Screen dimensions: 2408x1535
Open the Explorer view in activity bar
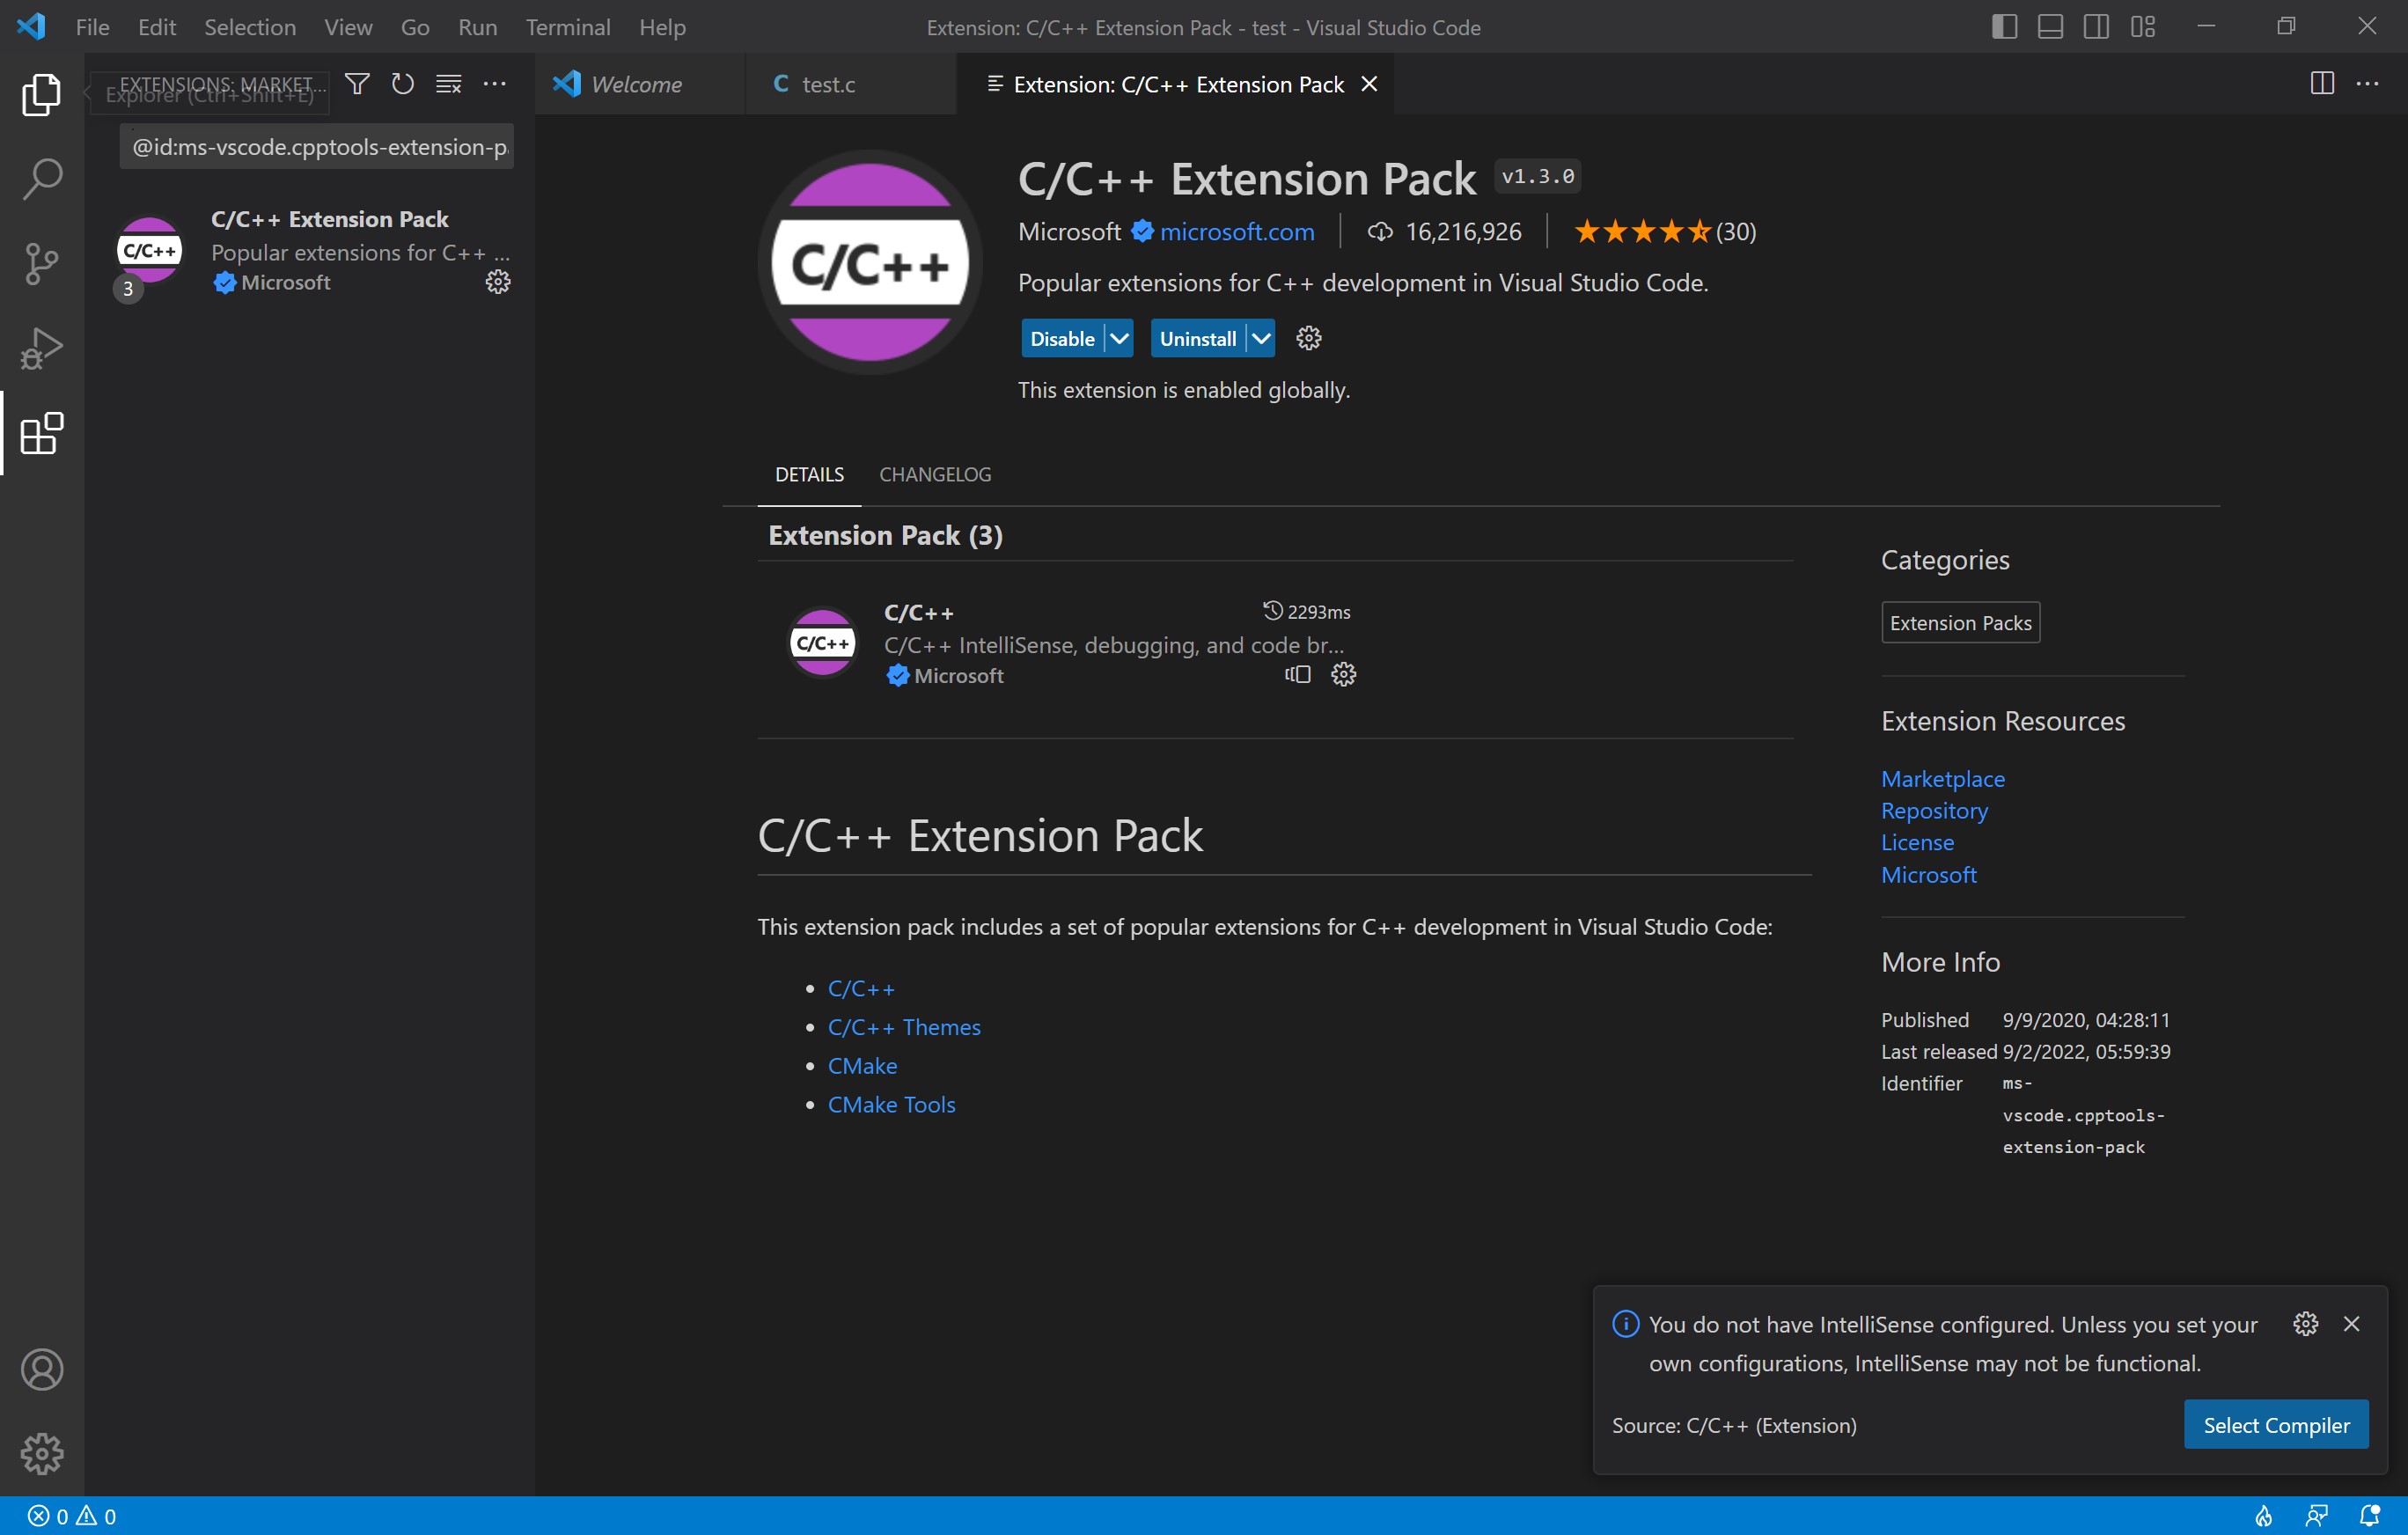(x=41, y=94)
